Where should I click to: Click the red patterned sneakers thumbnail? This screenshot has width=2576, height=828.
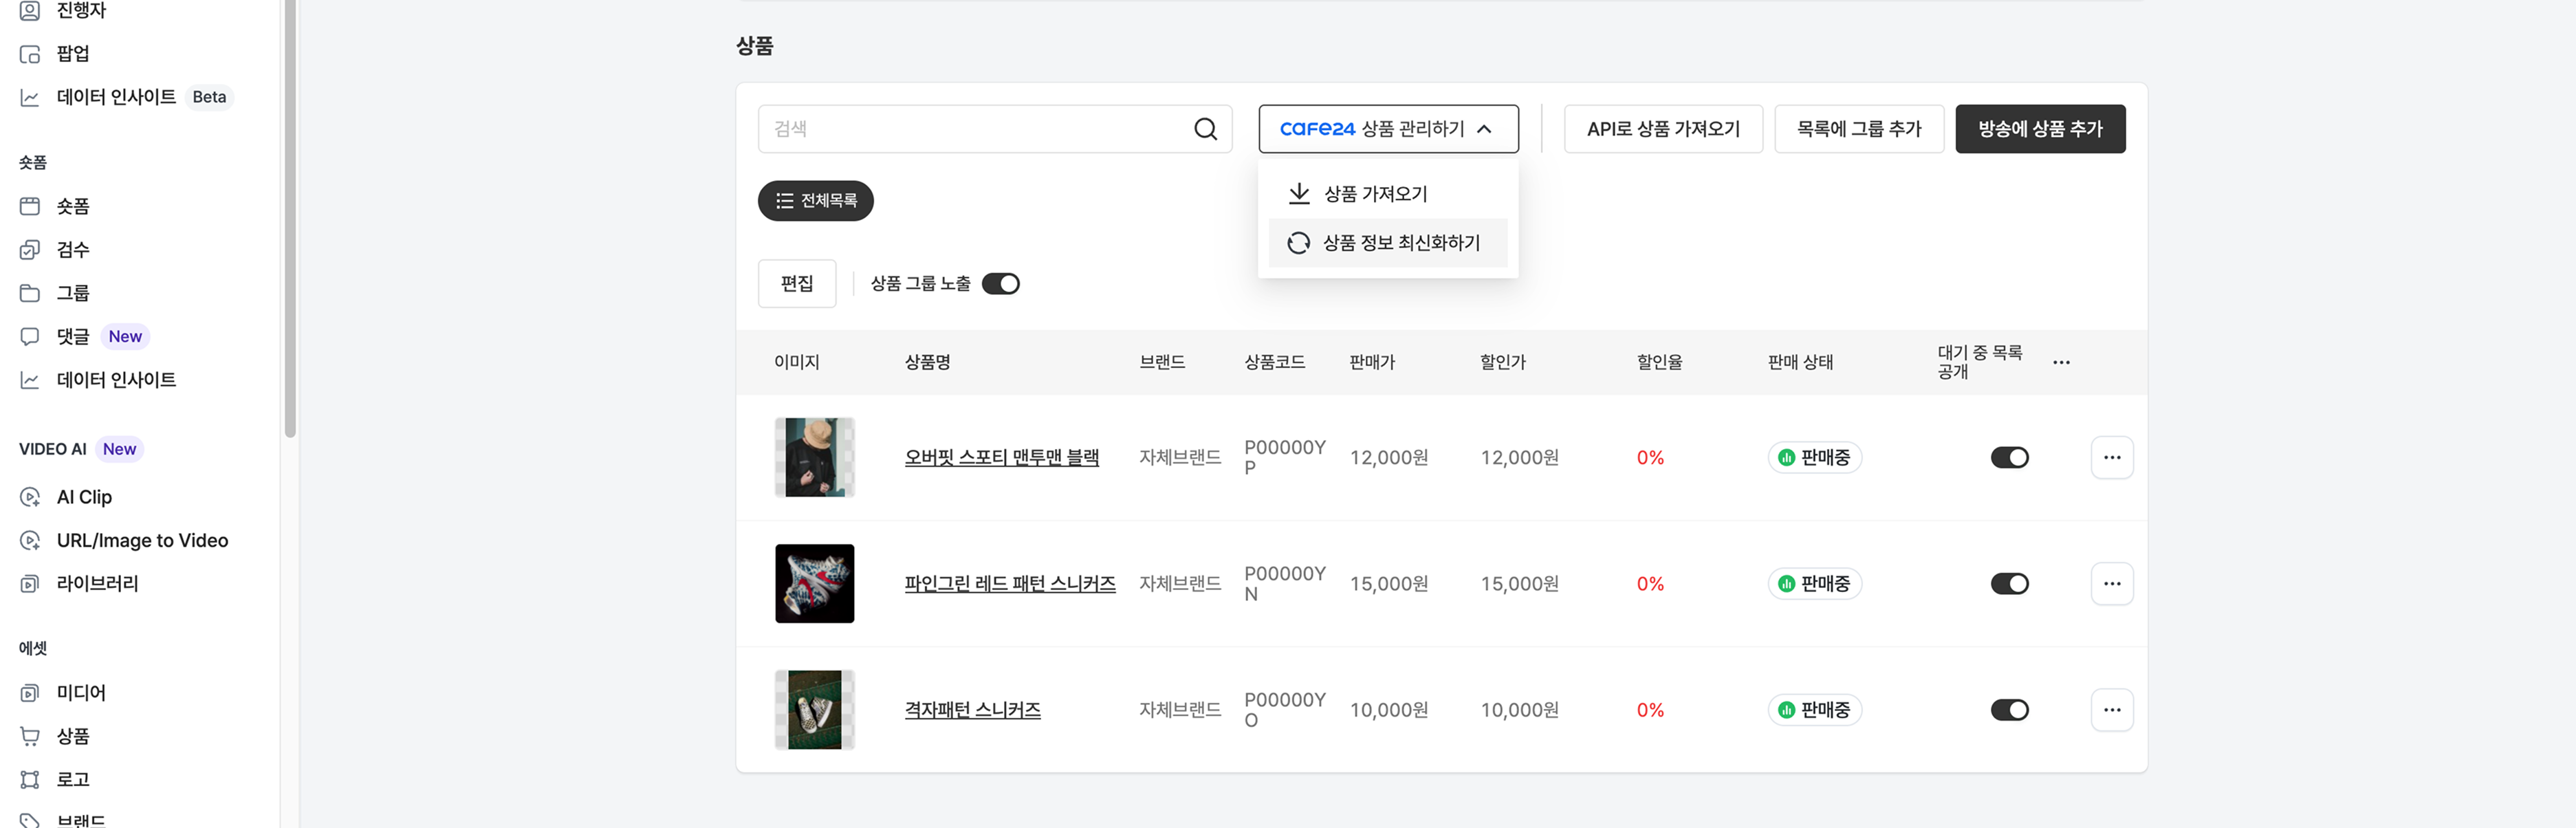pos(814,583)
